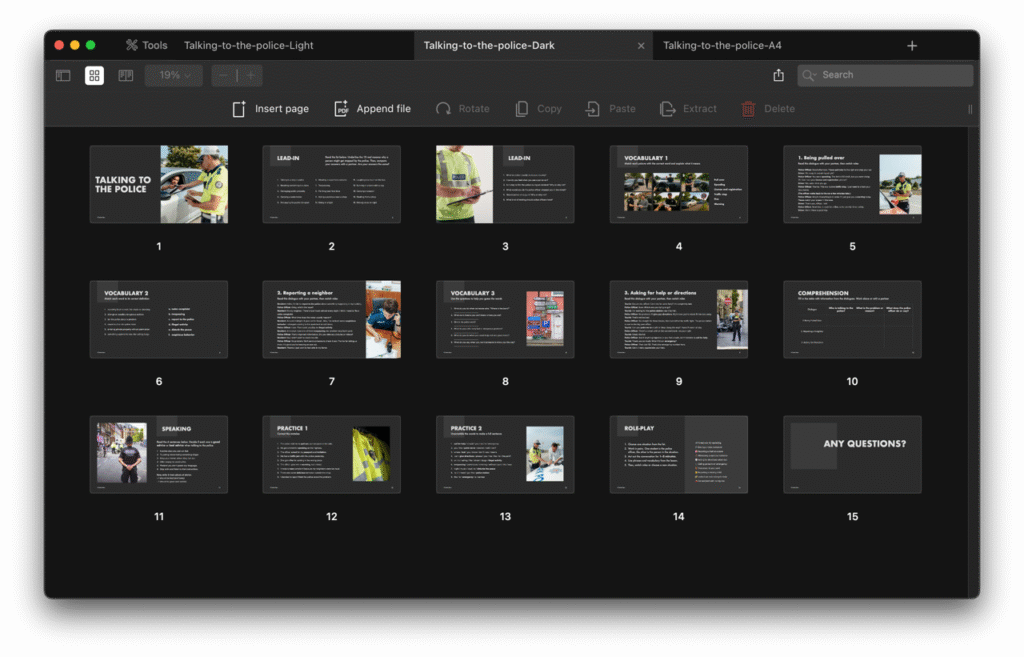Toggle the sidebar panel view
Image resolution: width=1024 pixels, height=657 pixels.
click(63, 75)
